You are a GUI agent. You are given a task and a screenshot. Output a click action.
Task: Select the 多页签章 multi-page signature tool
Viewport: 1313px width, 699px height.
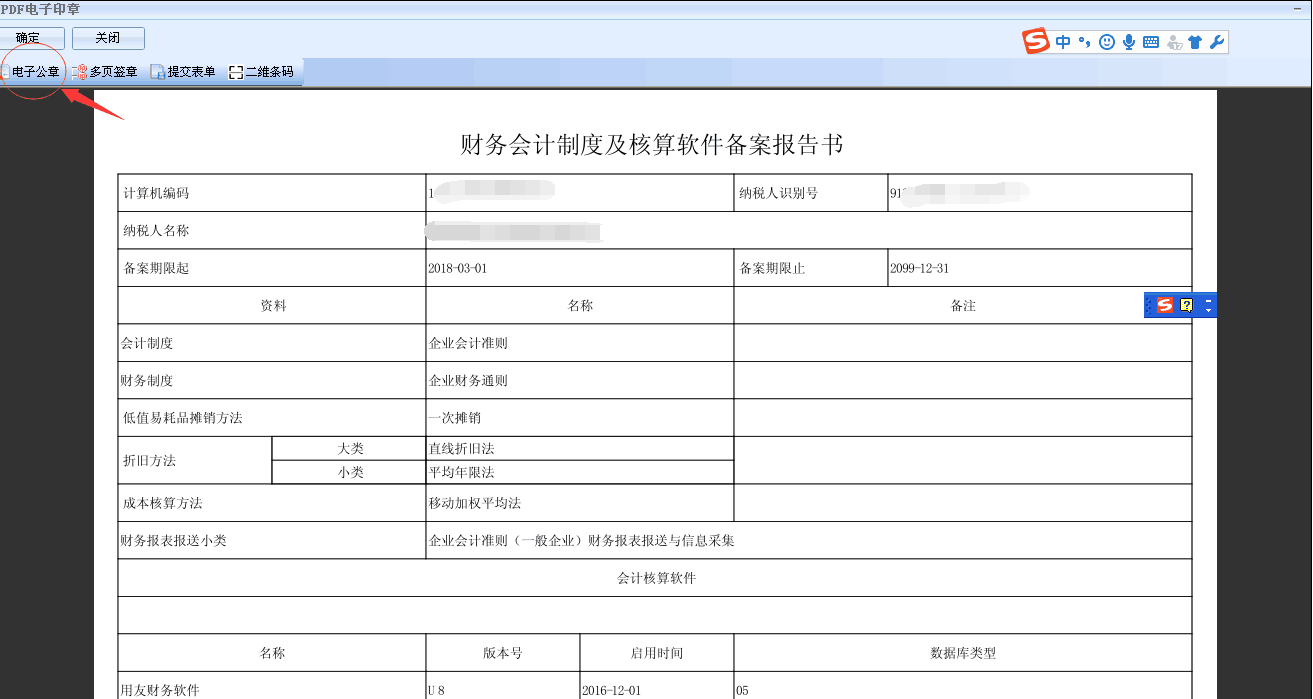(x=105, y=72)
